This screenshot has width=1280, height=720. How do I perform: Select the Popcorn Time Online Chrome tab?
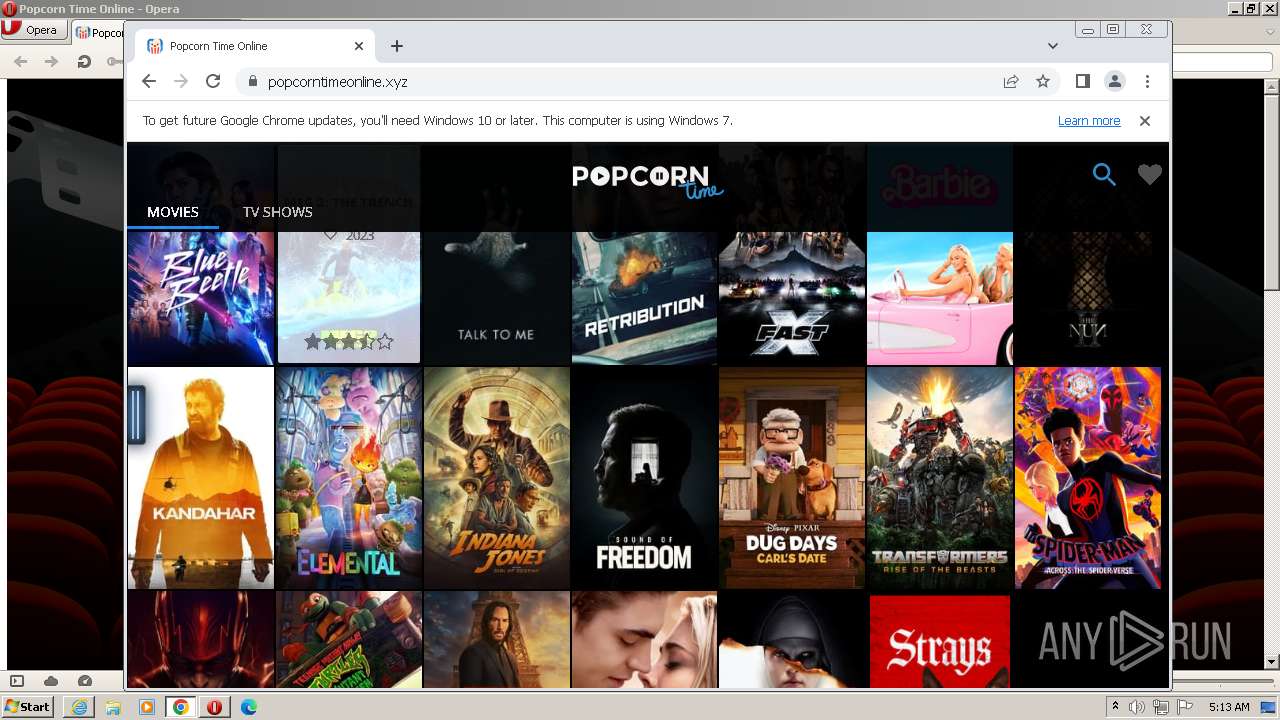255,46
